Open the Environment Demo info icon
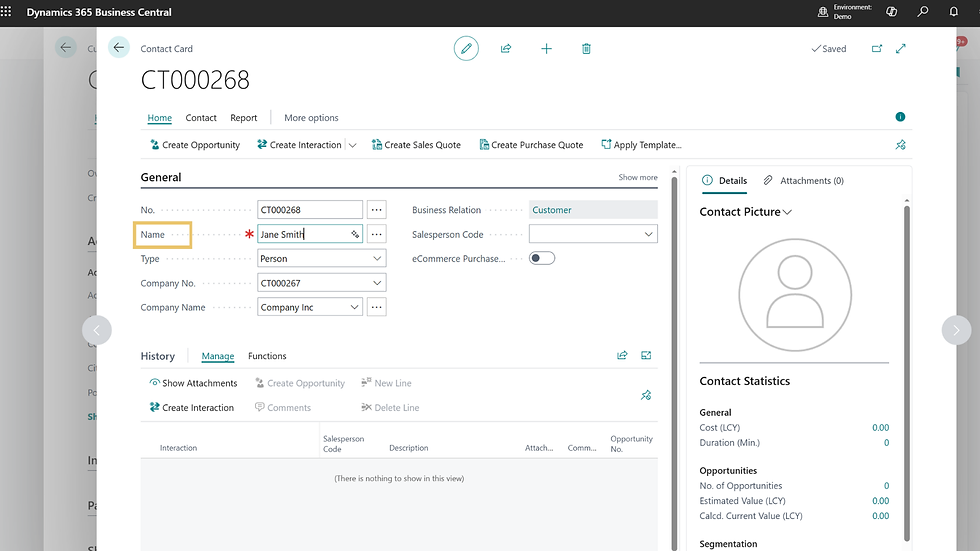The height and width of the screenshot is (551, 980). click(823, 12)
